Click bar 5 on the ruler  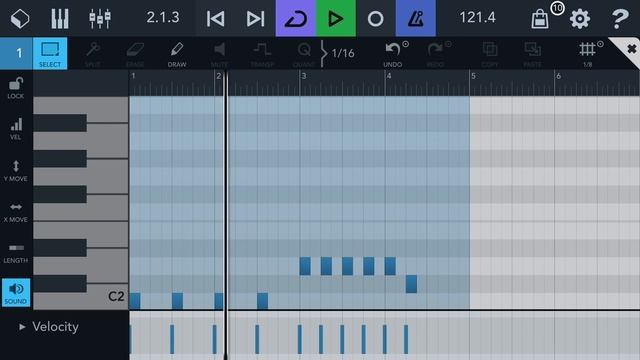click(473, 76)
